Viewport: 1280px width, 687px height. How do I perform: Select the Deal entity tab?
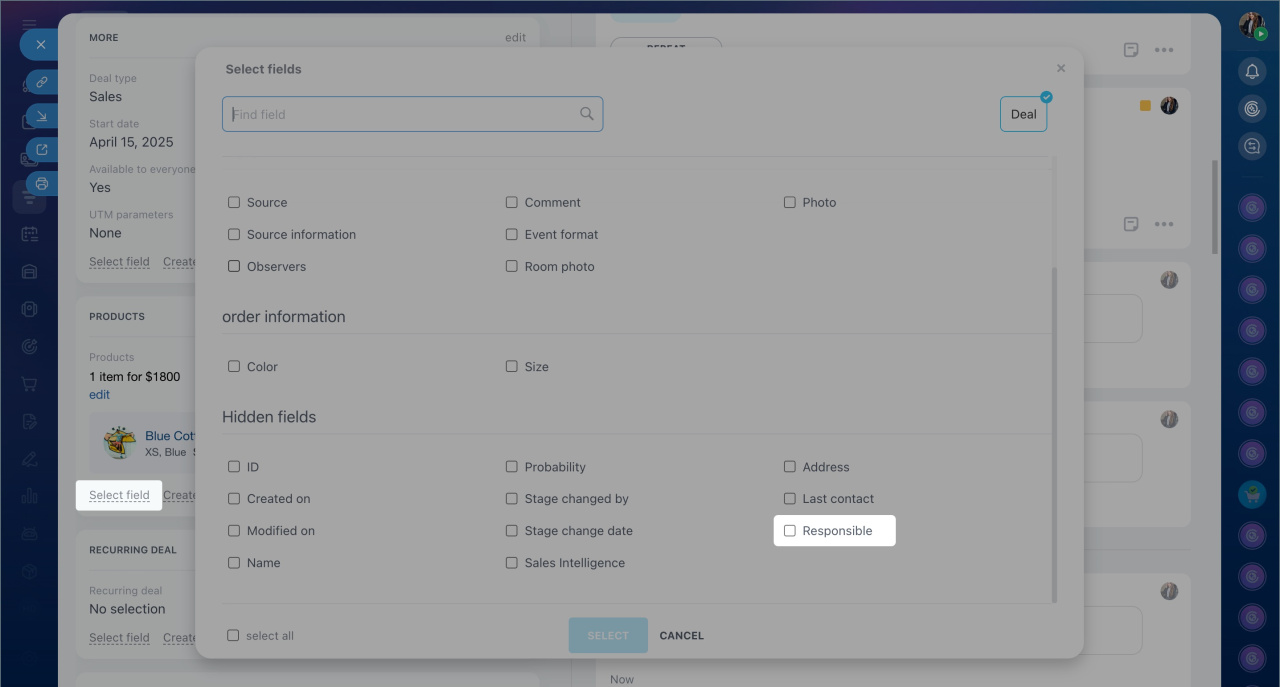1023,114
